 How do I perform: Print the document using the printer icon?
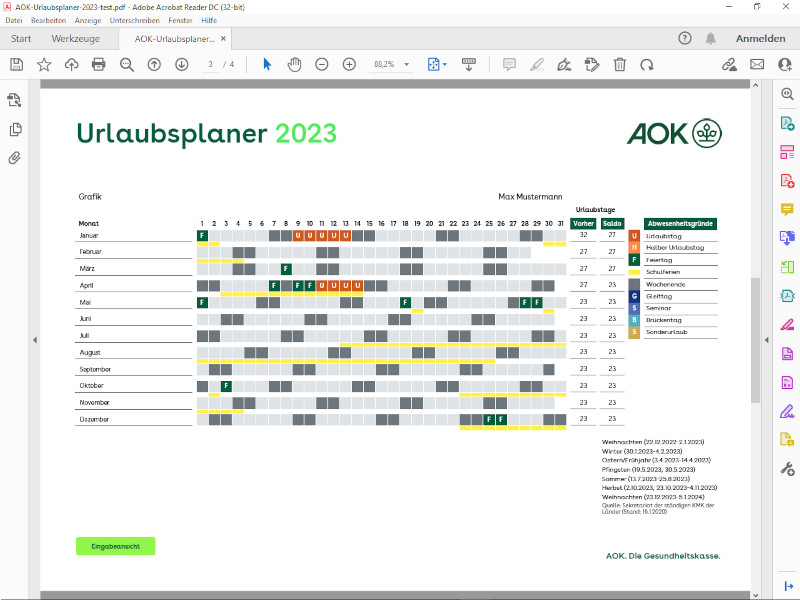[x=98, y=64]
